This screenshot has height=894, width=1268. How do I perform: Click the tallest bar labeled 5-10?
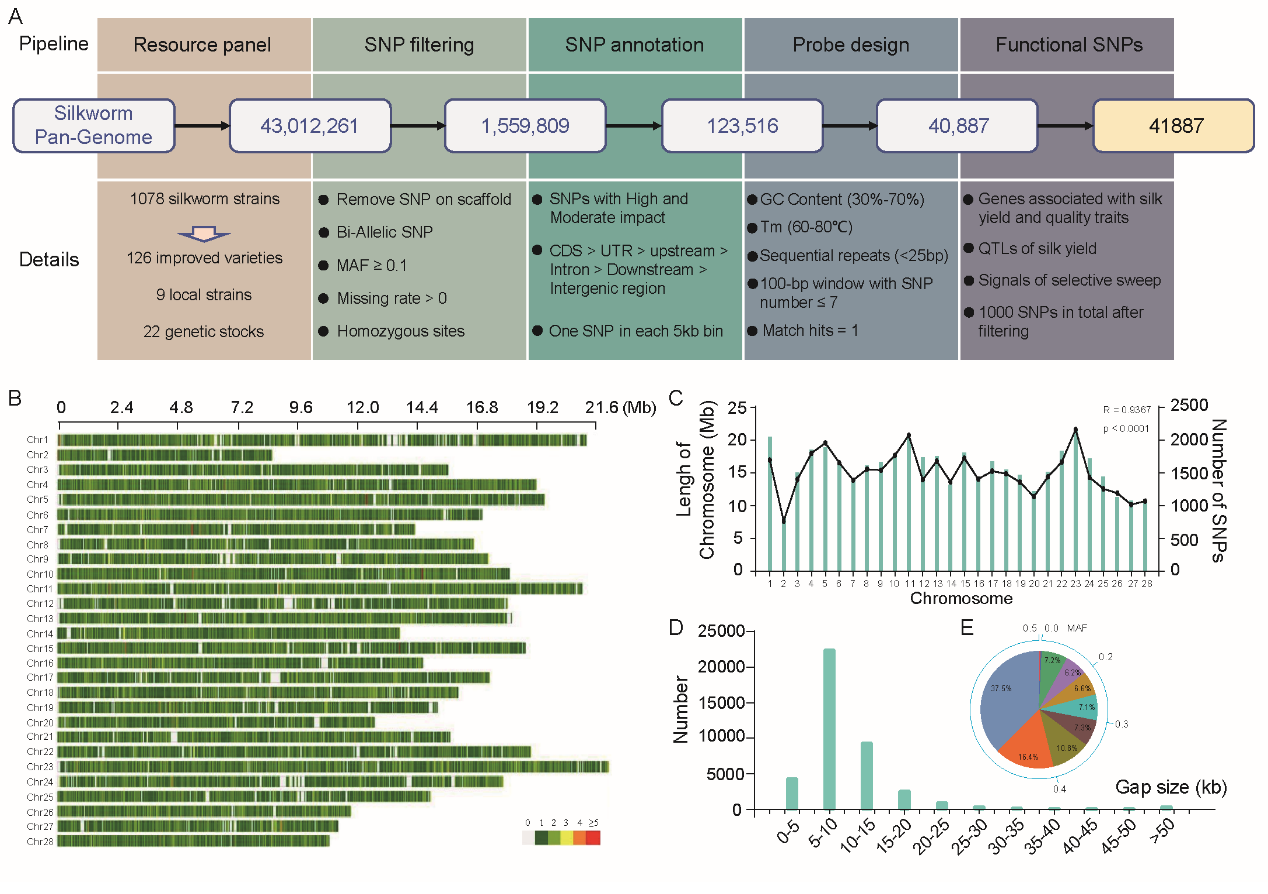pos(829,728)
